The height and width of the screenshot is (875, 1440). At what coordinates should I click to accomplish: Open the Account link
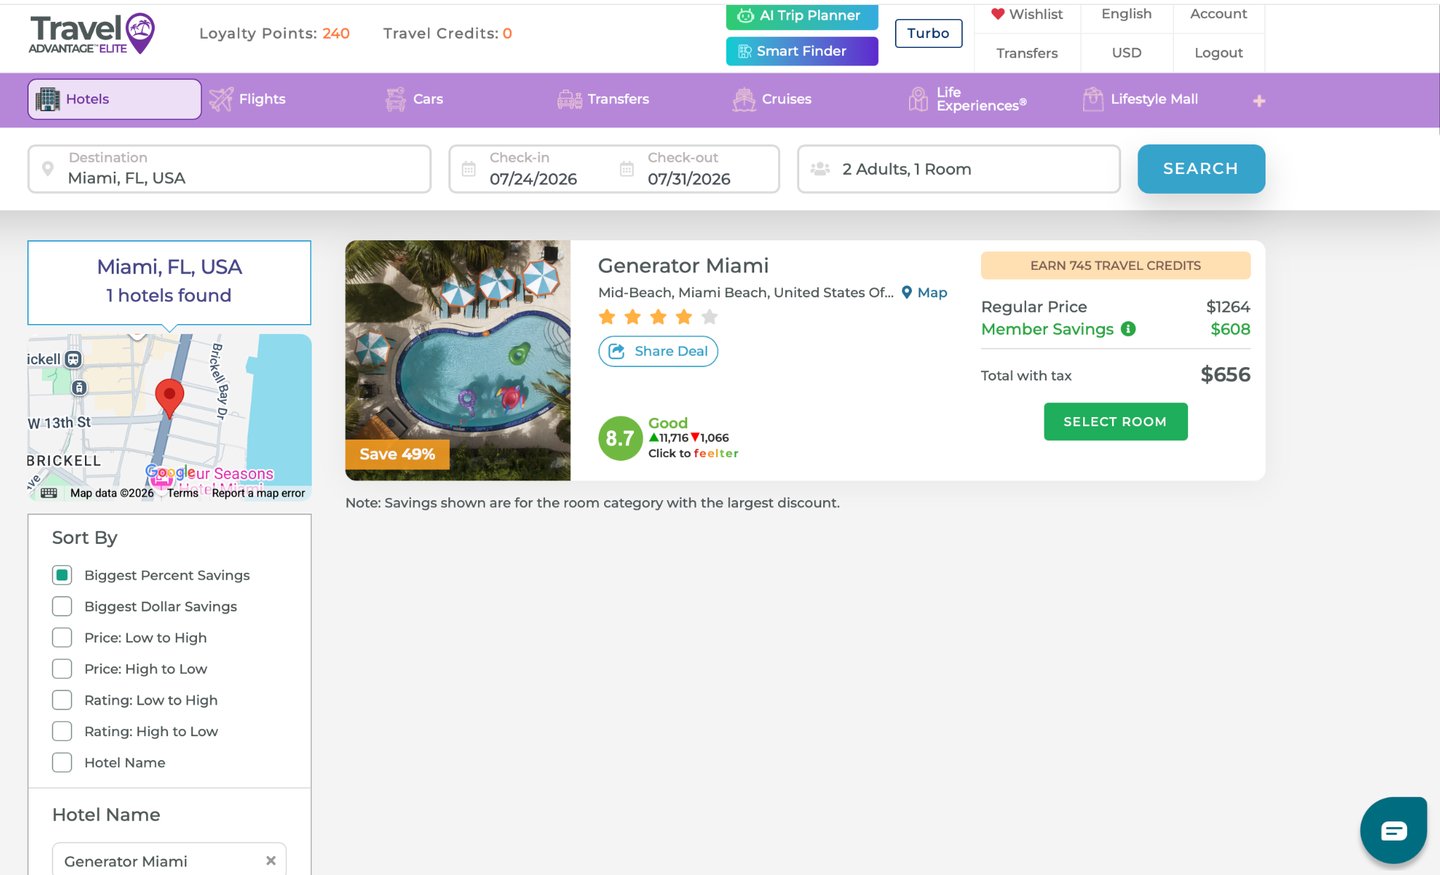coord(1218,14)
